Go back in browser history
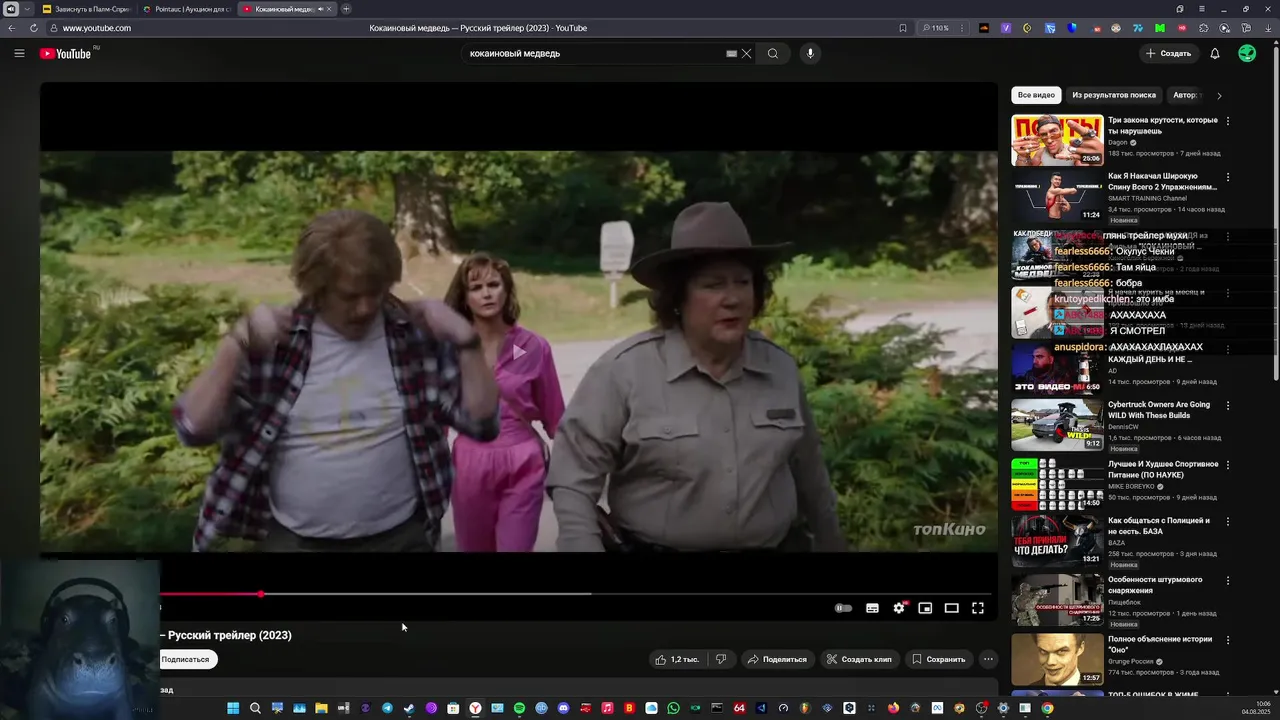 pos(11,28)
